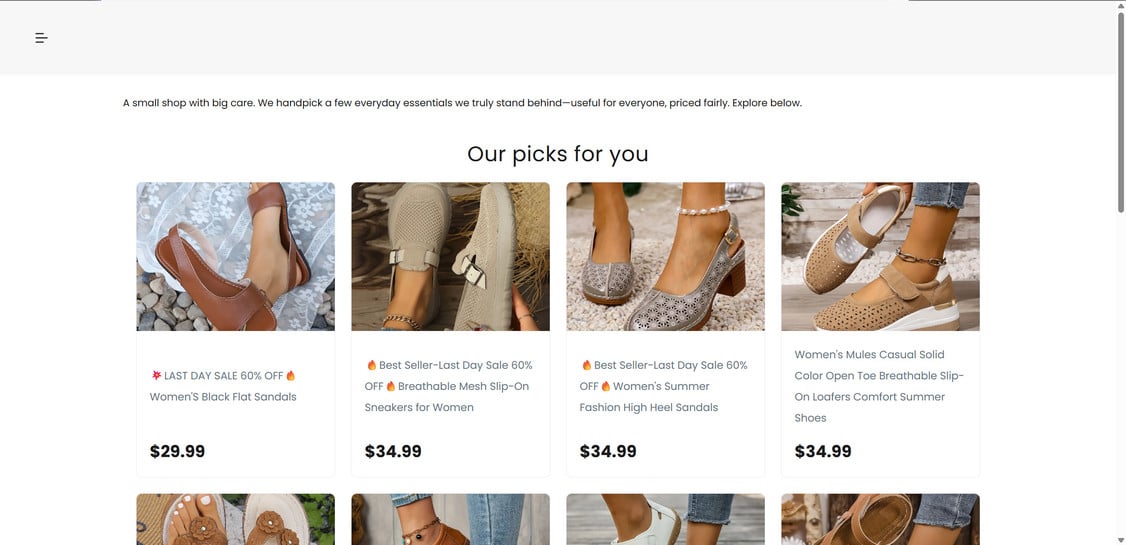
Task: Open Women's Black Flat Sandals title link
Action: [223, 397]
